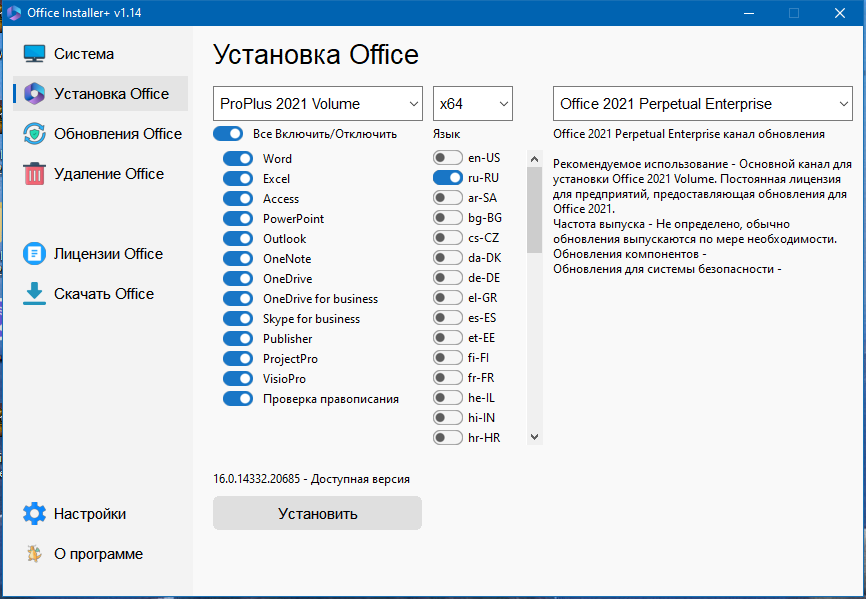Click the download arrow icon for Скачать Office

click(35, 294)
